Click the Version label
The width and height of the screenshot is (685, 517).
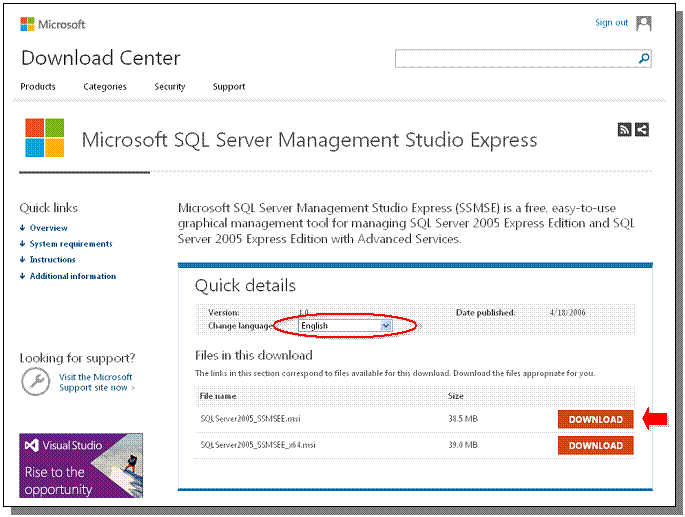coord(224,312)
